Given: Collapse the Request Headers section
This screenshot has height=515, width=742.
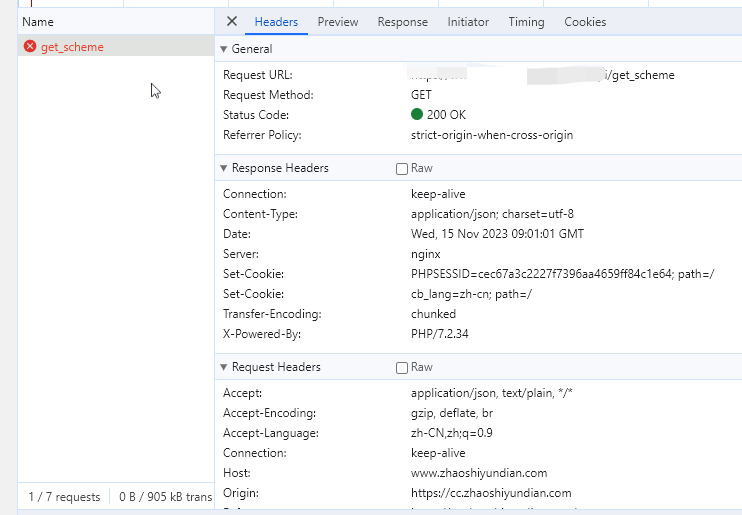Looking at the screenshot, I should [224, 367].
